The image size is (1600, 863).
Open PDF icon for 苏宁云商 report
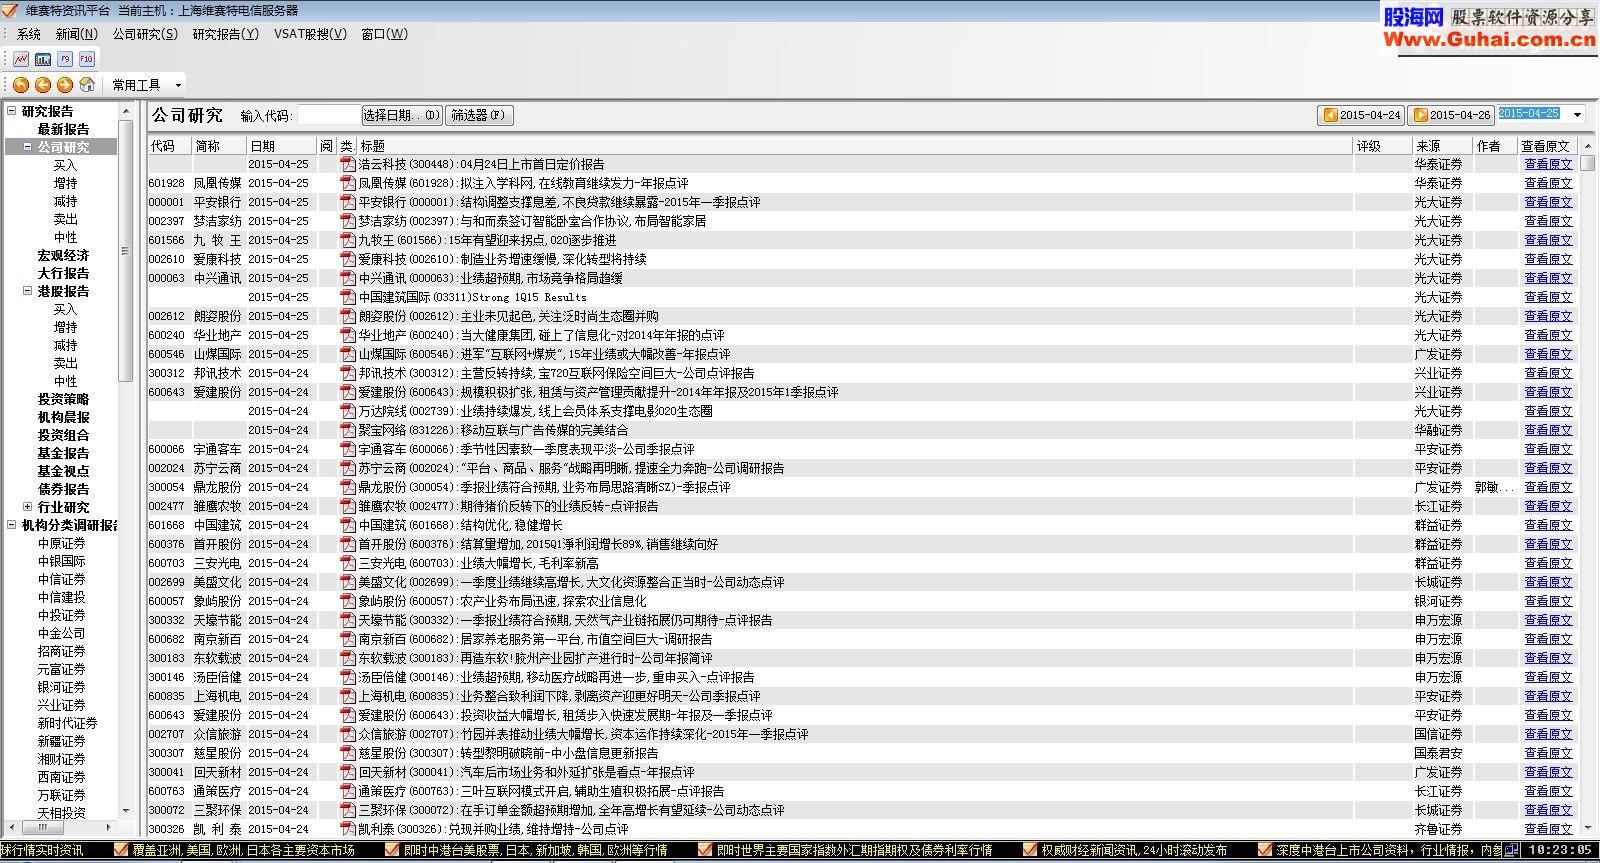tap(348, 468)
